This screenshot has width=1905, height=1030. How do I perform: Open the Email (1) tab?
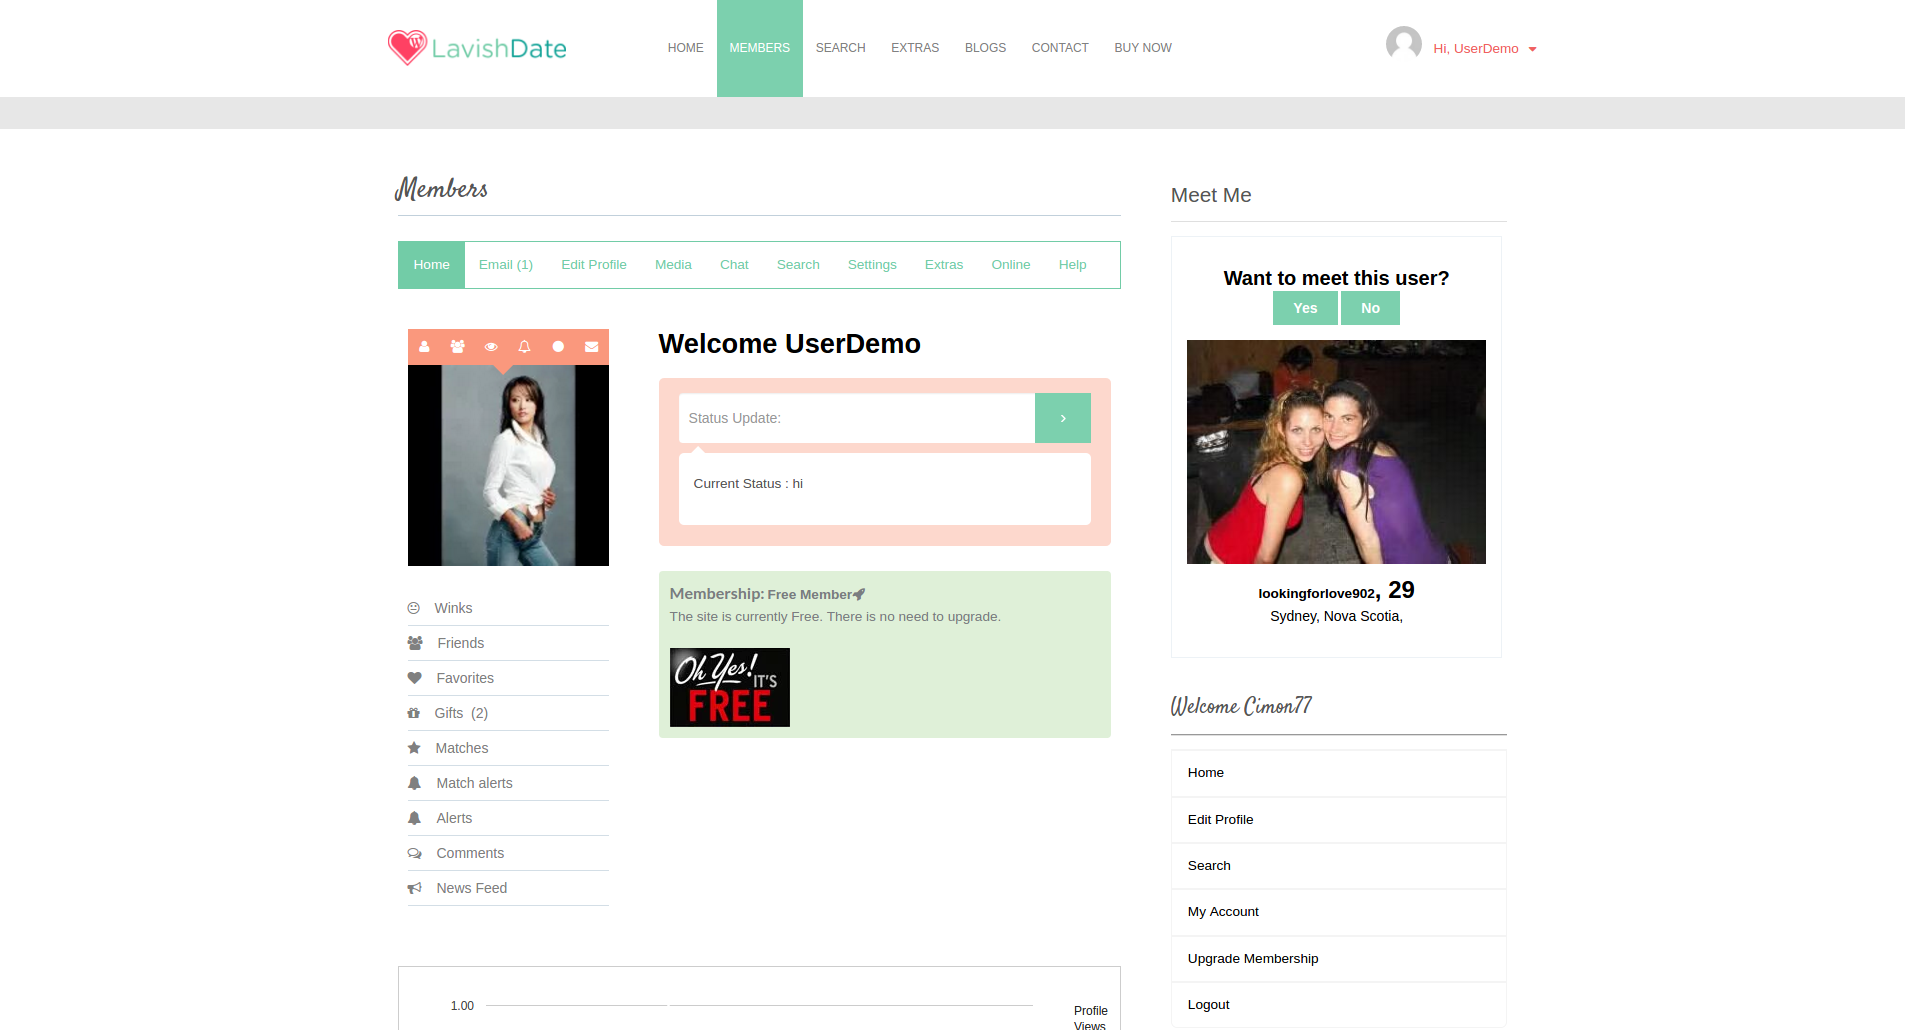(x=506, y=265)
